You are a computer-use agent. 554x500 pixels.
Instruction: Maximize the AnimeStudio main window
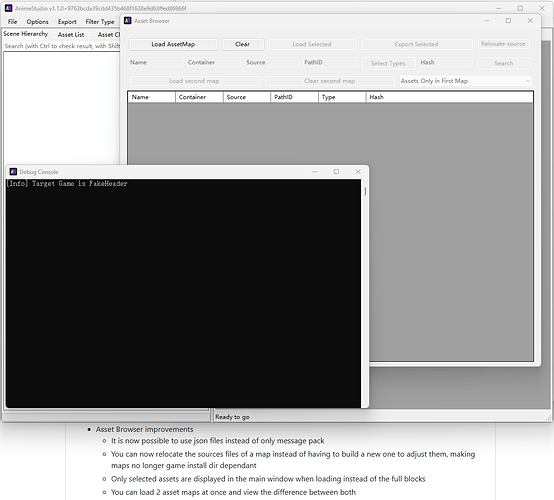[x=520, y=8]
